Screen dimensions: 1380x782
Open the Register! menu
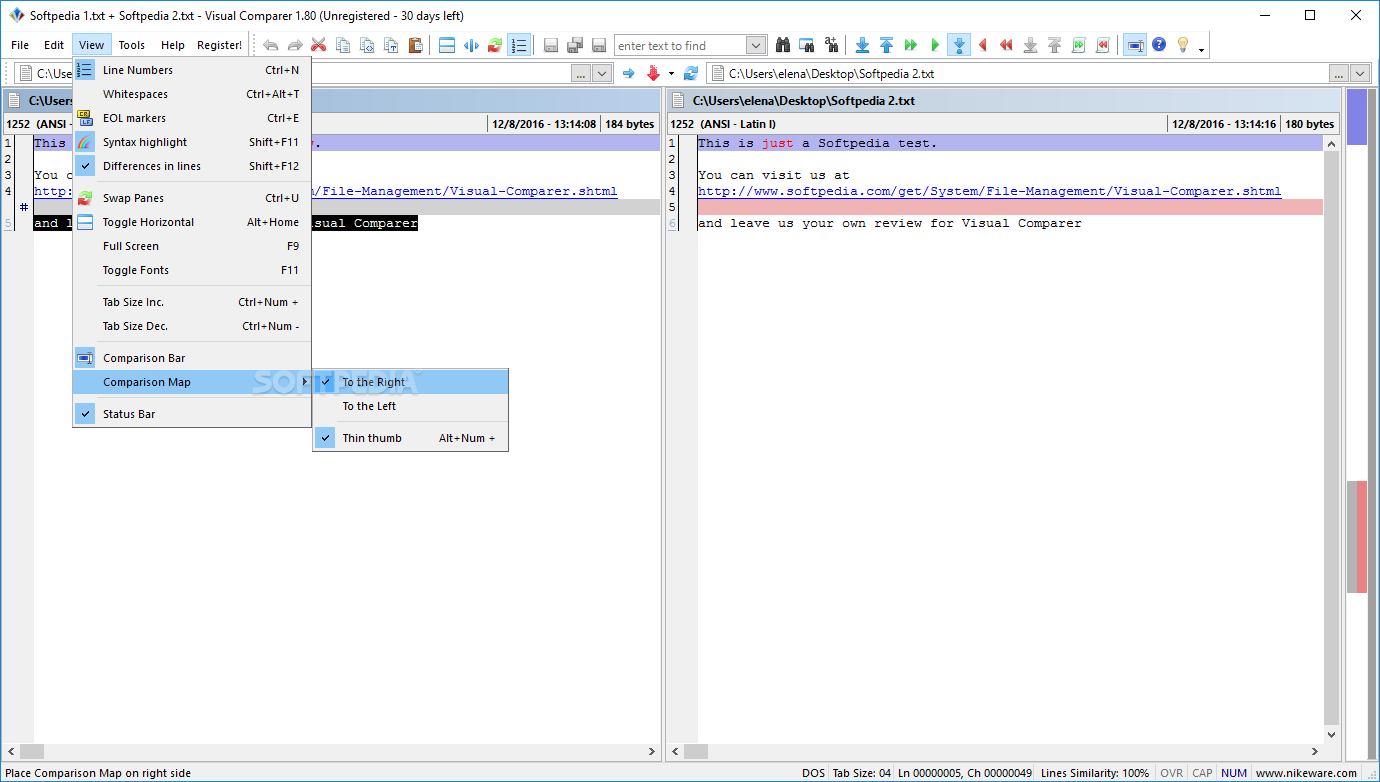point(219,45)
